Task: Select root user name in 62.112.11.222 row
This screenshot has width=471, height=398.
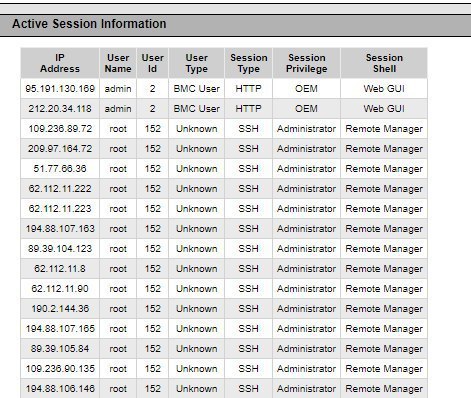Action: coord(118,189)
